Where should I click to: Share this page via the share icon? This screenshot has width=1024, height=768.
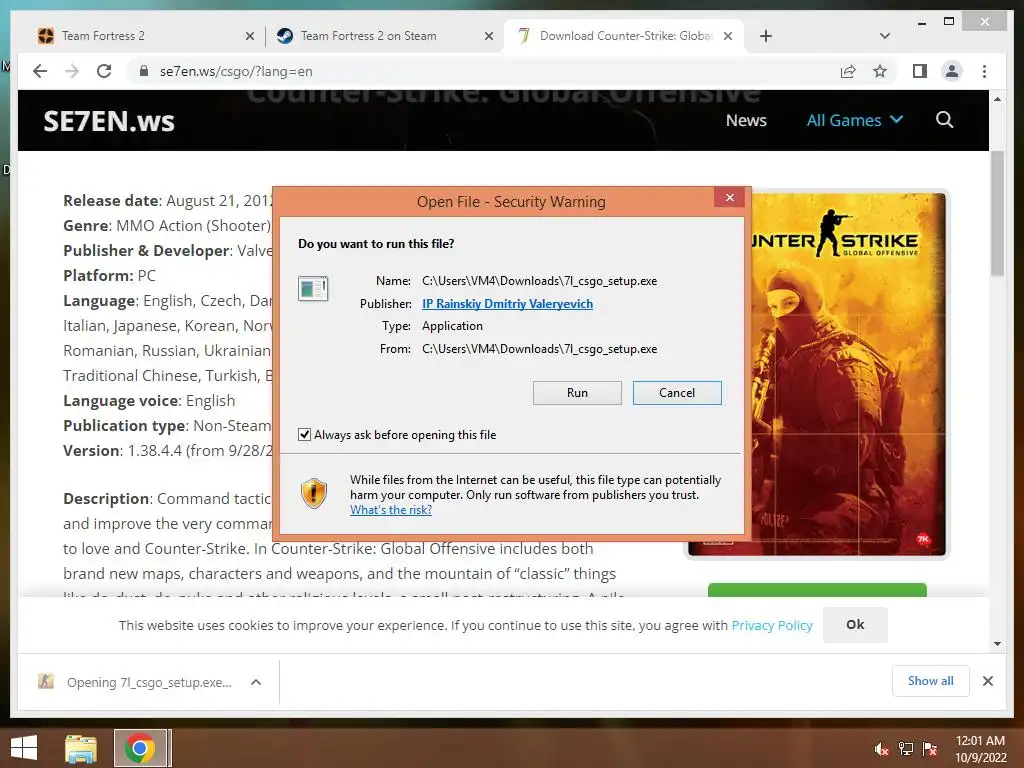848,71
